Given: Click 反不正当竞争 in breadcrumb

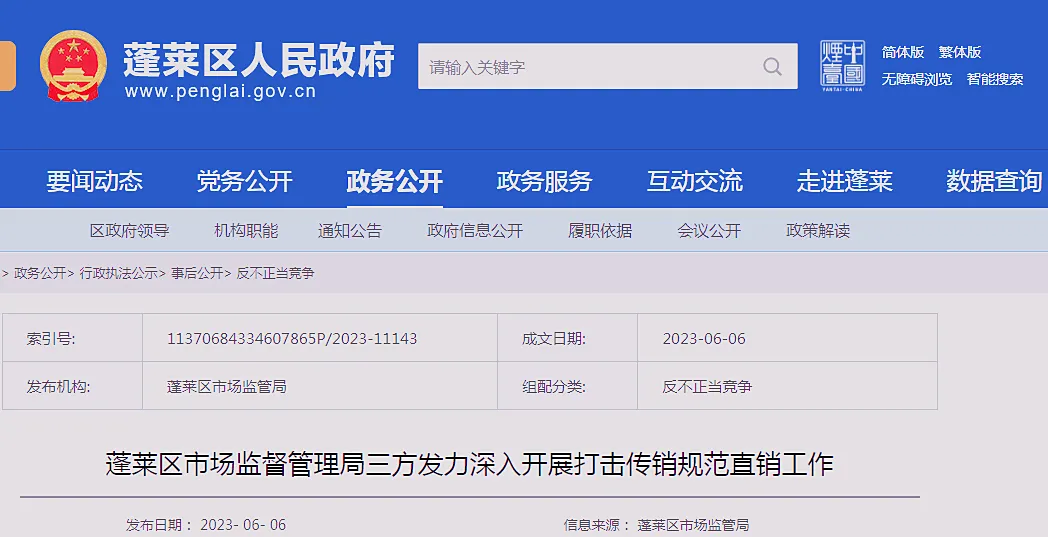Looking at the screenshot, I should tap(275, 273).
